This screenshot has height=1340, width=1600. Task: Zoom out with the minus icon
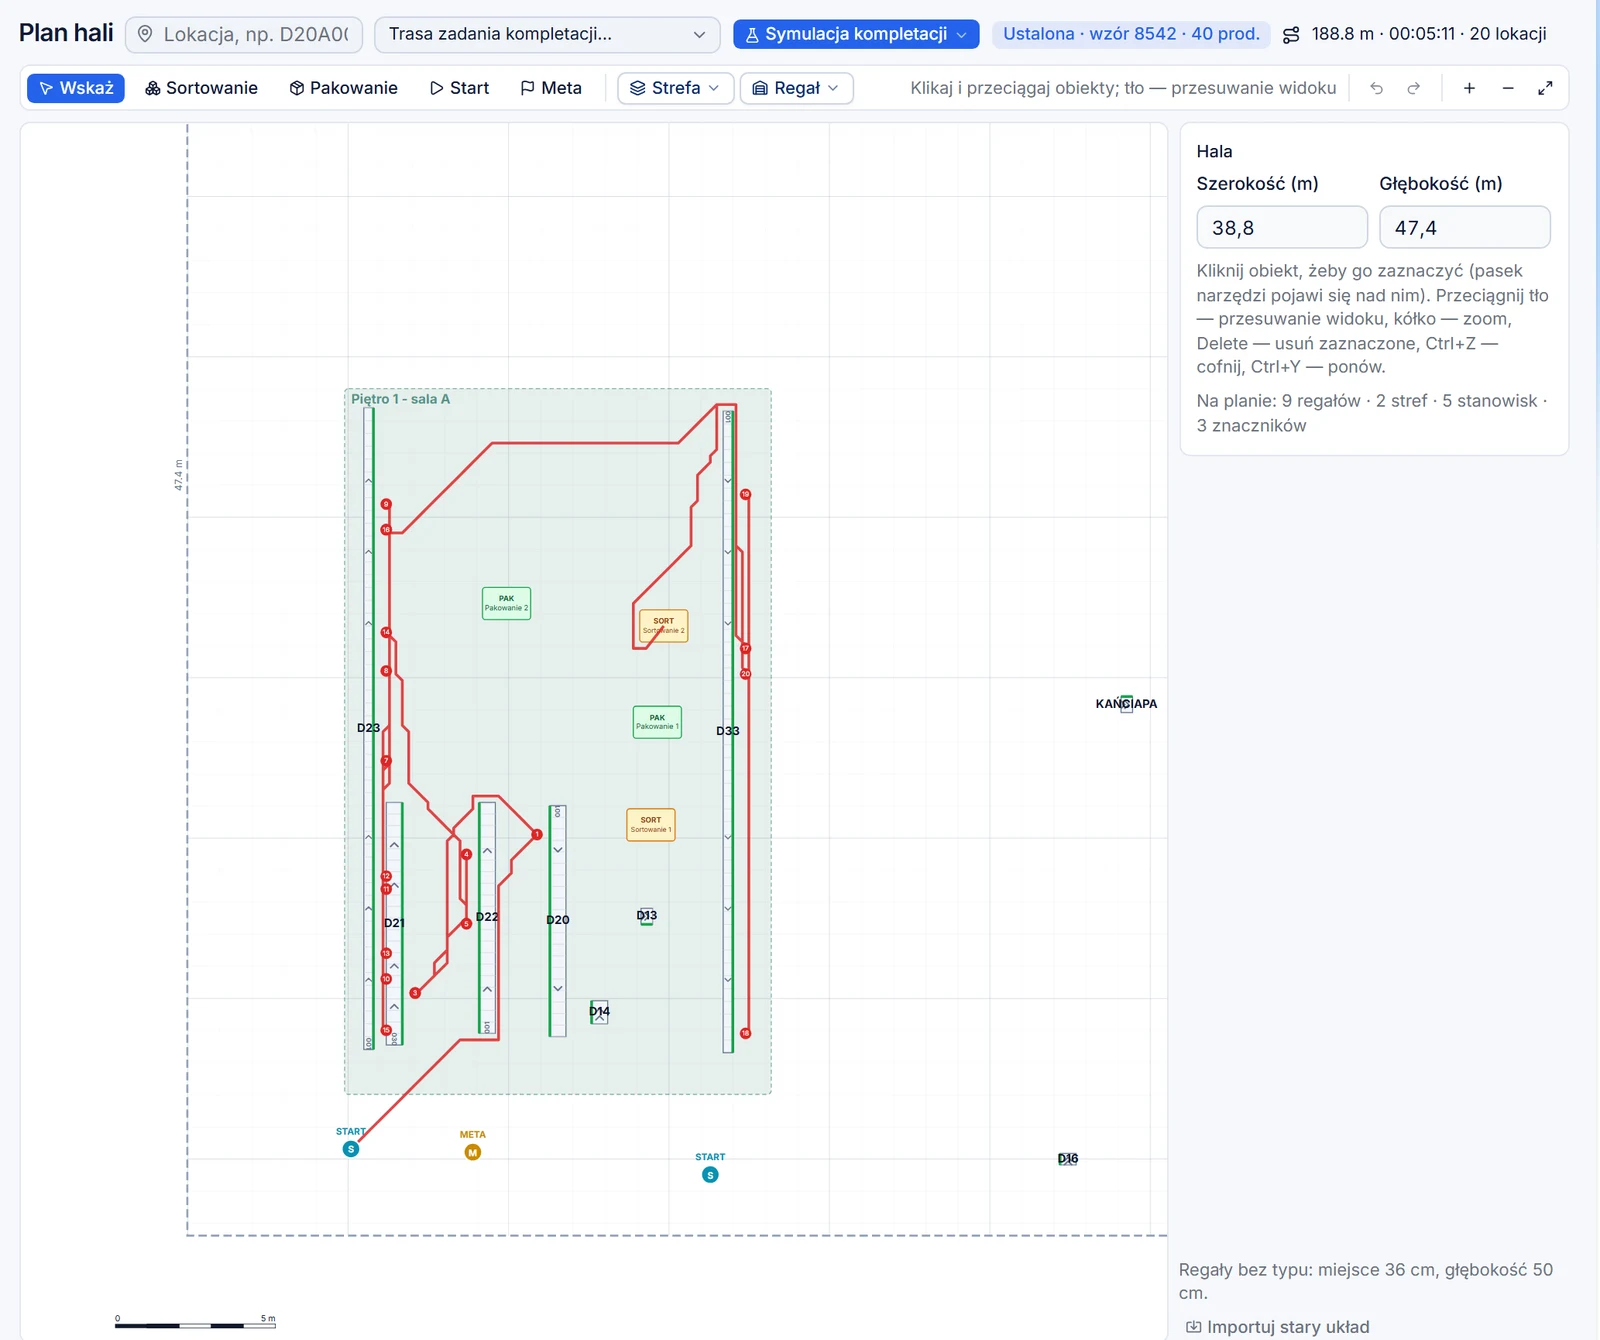coord(1508,88)
